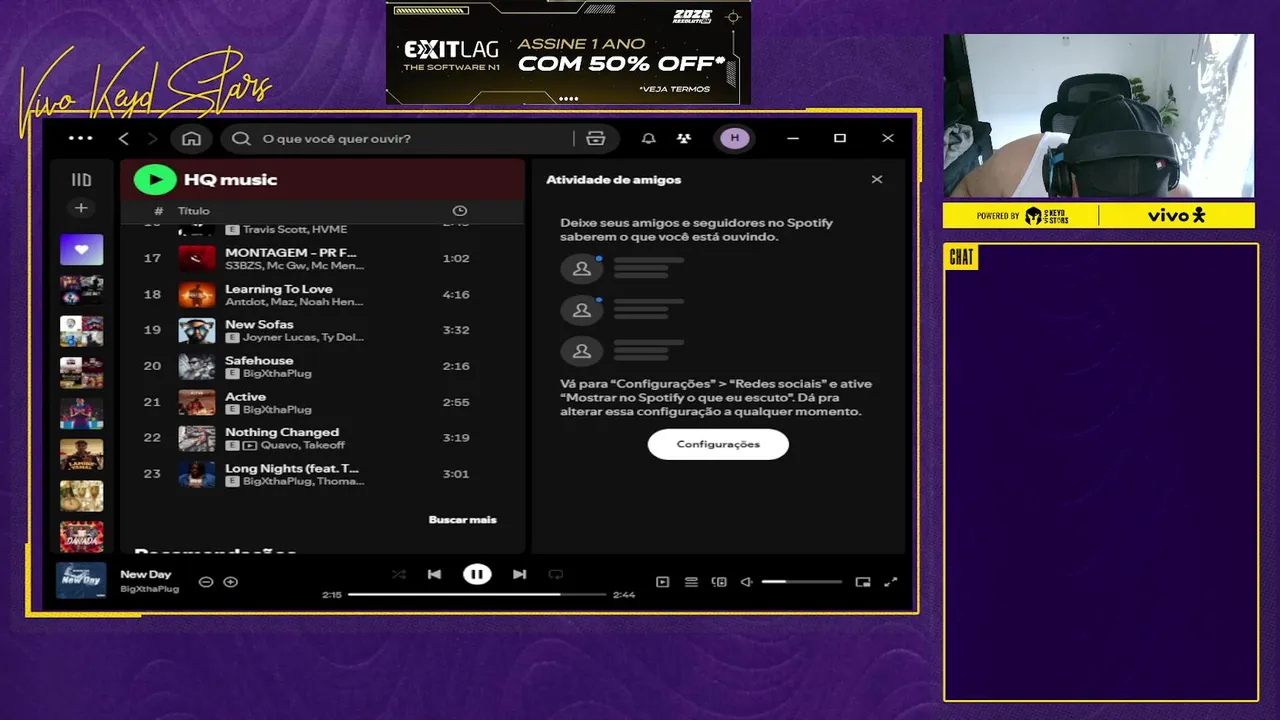Open the 'New Day' song title link
The image size is (1280, 720).
(x=146, y=574)
